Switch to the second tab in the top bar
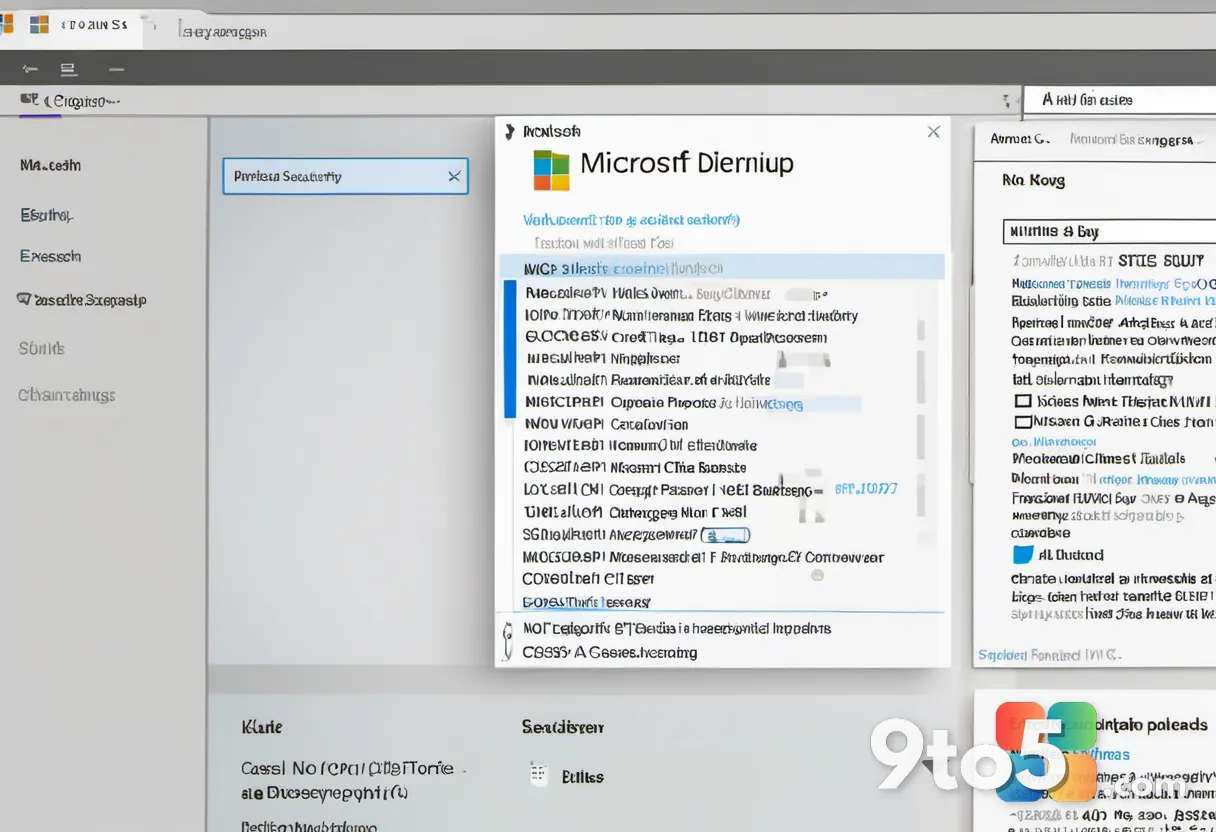Screen dimensions: 1216x832 click(x=223, y=31)
